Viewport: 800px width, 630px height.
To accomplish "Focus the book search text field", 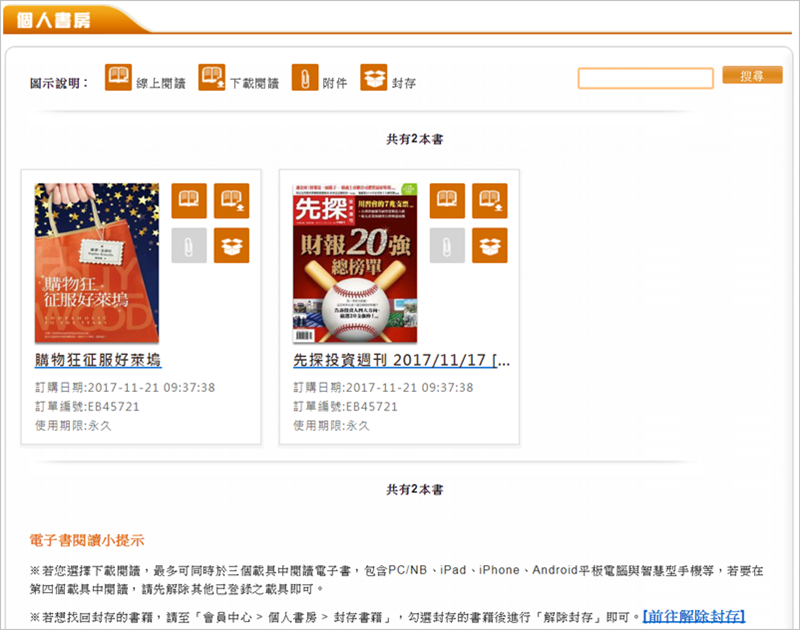I will click(645, 77).
